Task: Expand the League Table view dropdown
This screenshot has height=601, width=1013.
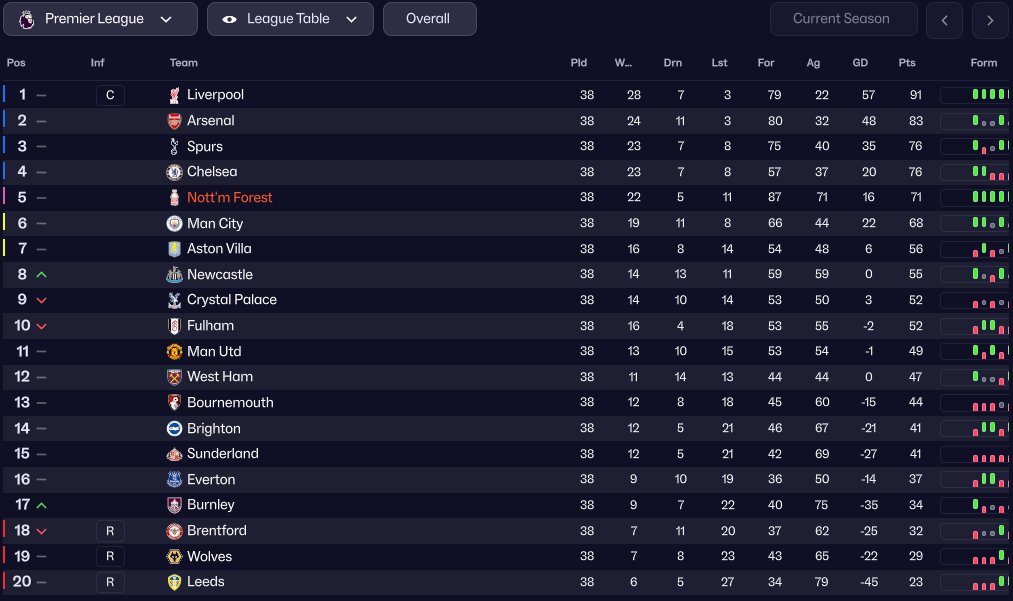Action: [290, 19]
